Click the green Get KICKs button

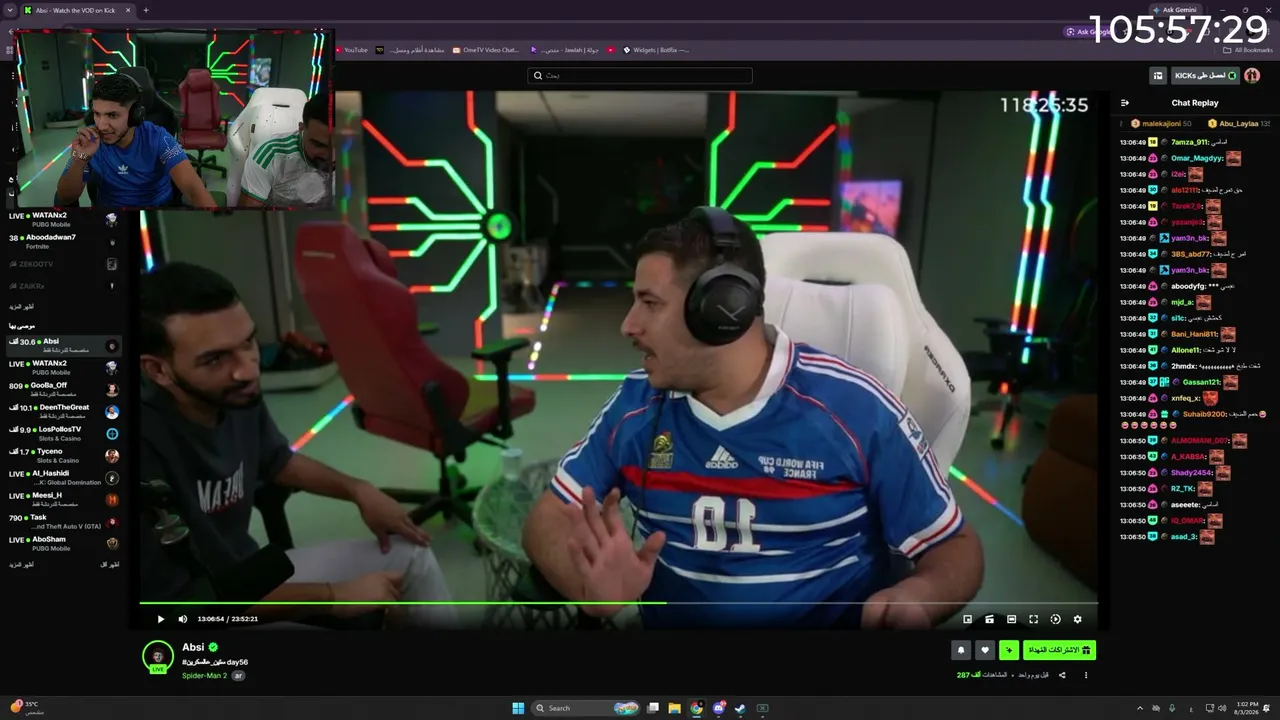(x=1206, y=75)
